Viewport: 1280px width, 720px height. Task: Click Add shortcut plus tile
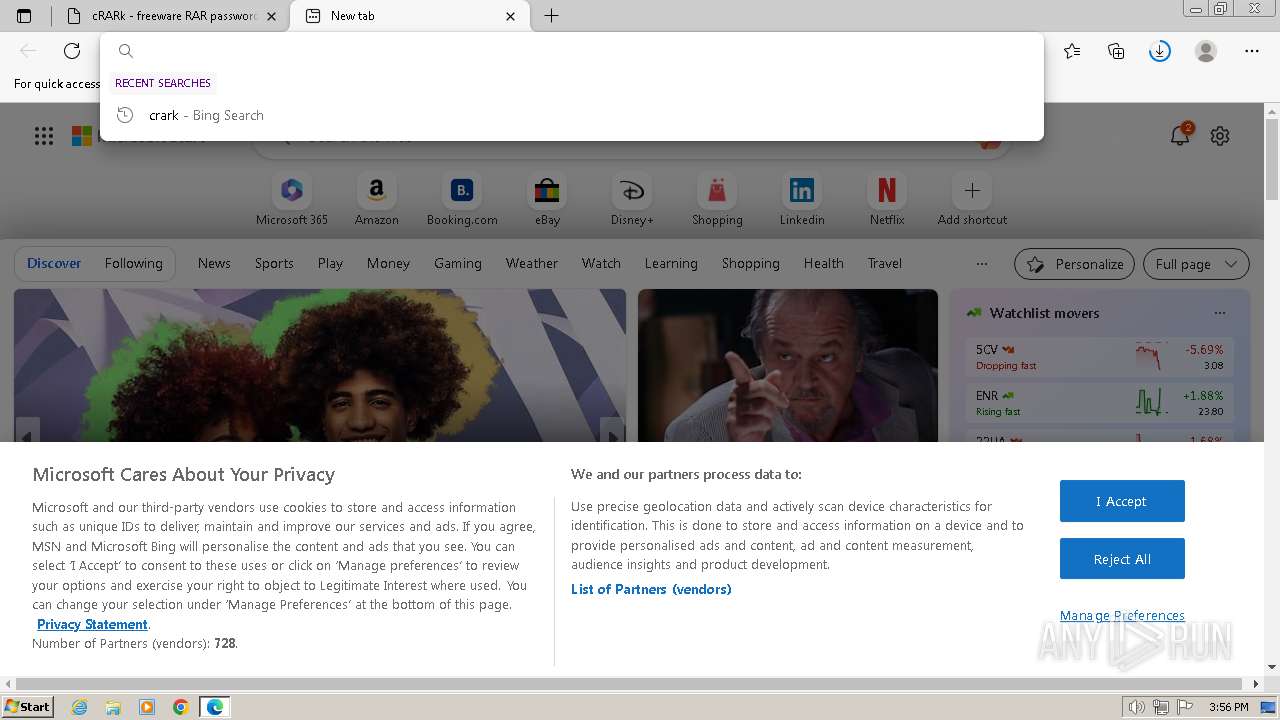tap(972, 200)
